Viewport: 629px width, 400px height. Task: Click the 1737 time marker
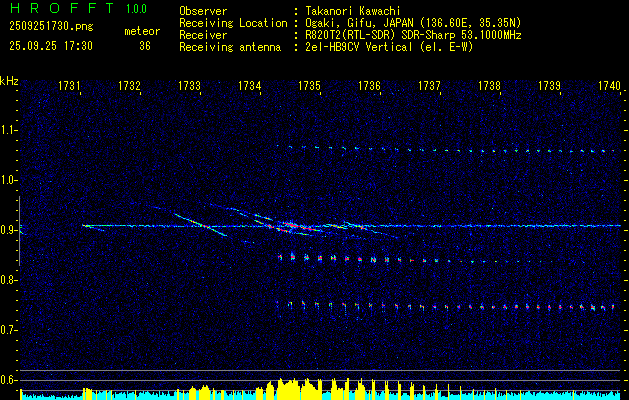pyautogui.click(x=429, y=86)
